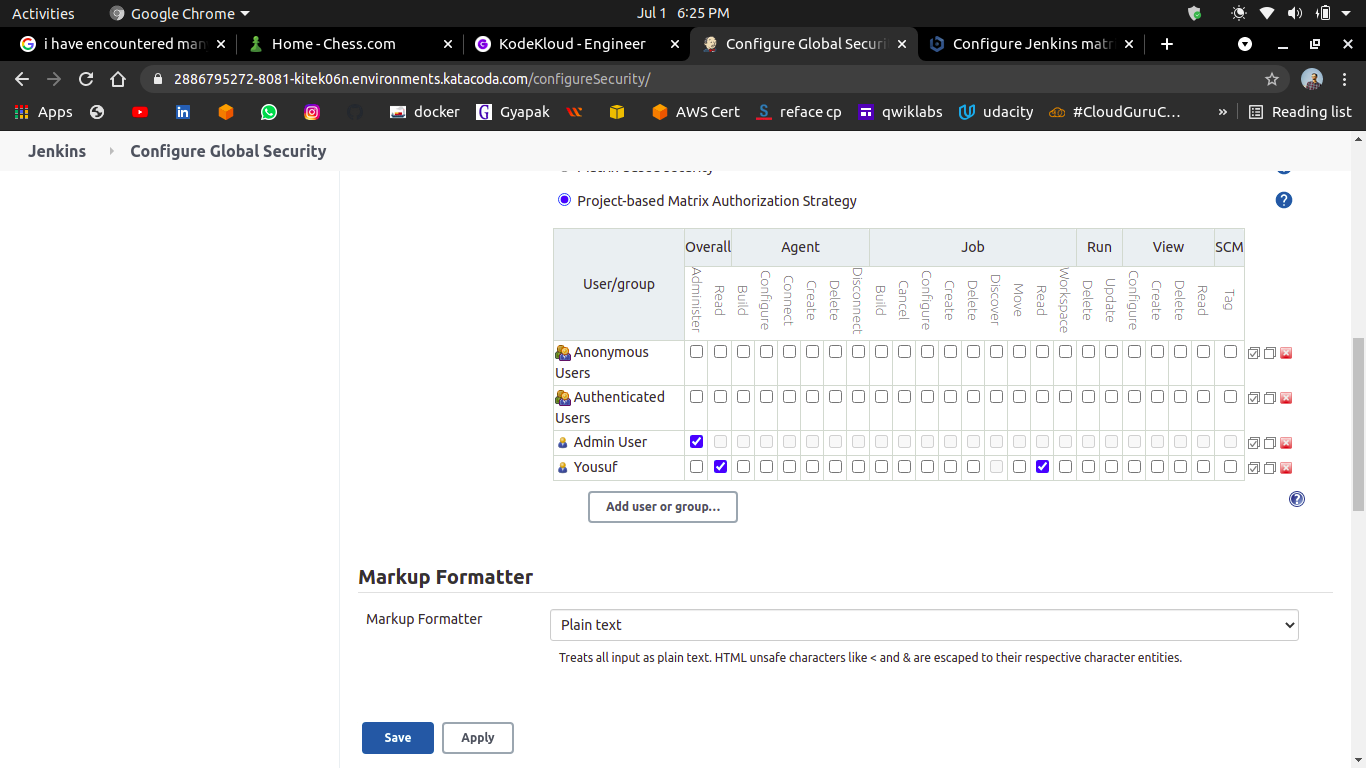Open help for Project-based Matrix Authorization Strategy
The height and width of the screenshot is (768, 1366).
[x=1284, y=200]
